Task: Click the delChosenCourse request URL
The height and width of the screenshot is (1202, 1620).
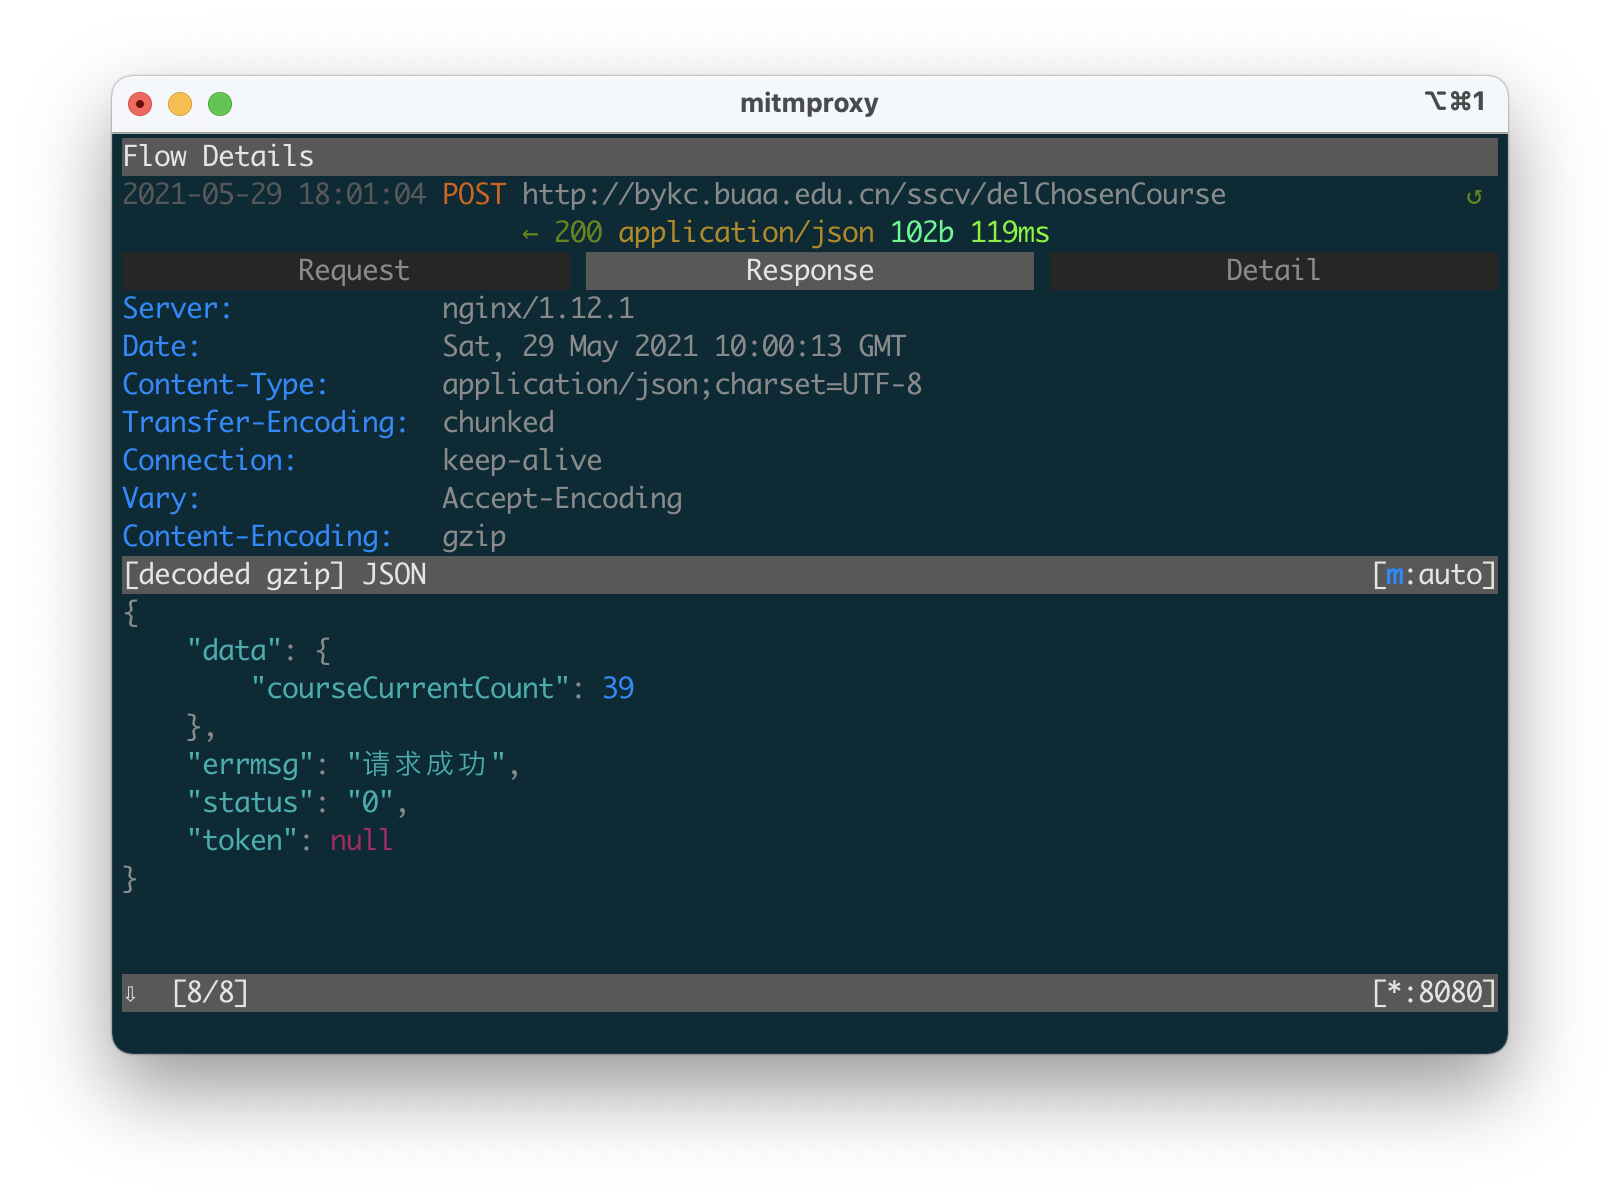Action: point(873,195)
